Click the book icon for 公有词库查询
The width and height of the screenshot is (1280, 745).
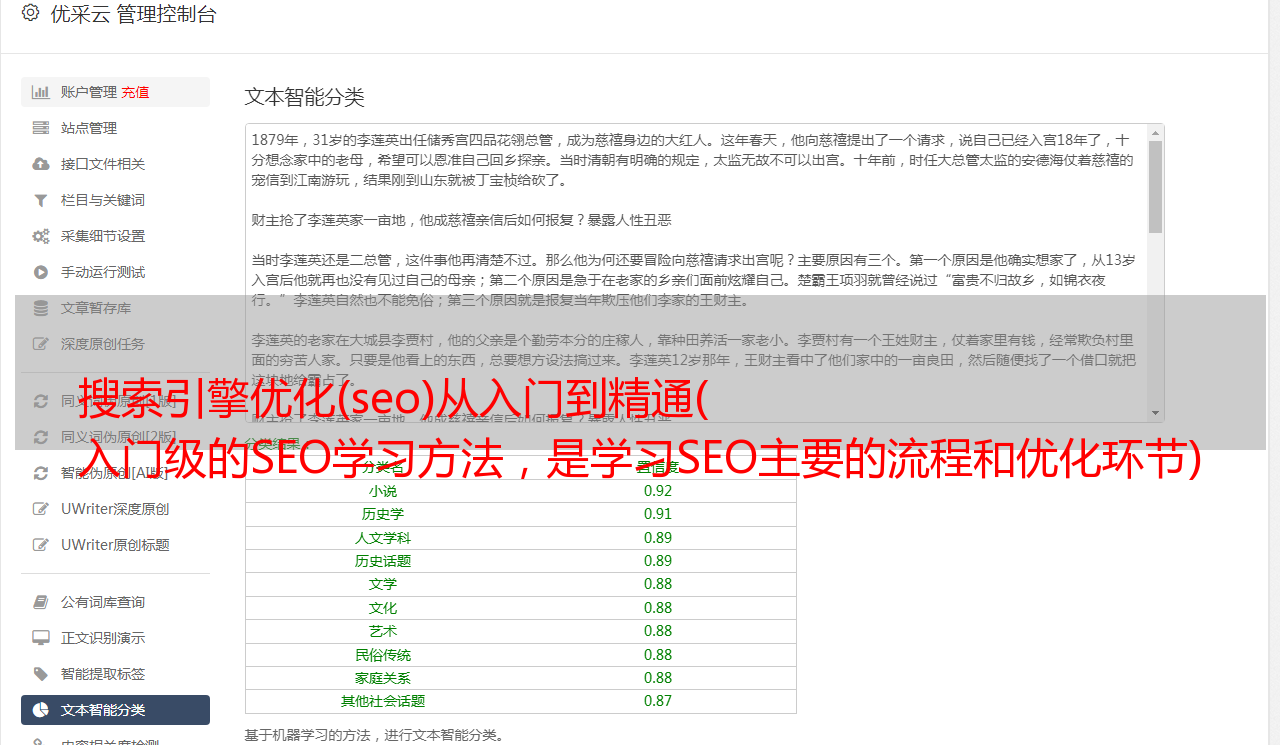tap(41, 602)
